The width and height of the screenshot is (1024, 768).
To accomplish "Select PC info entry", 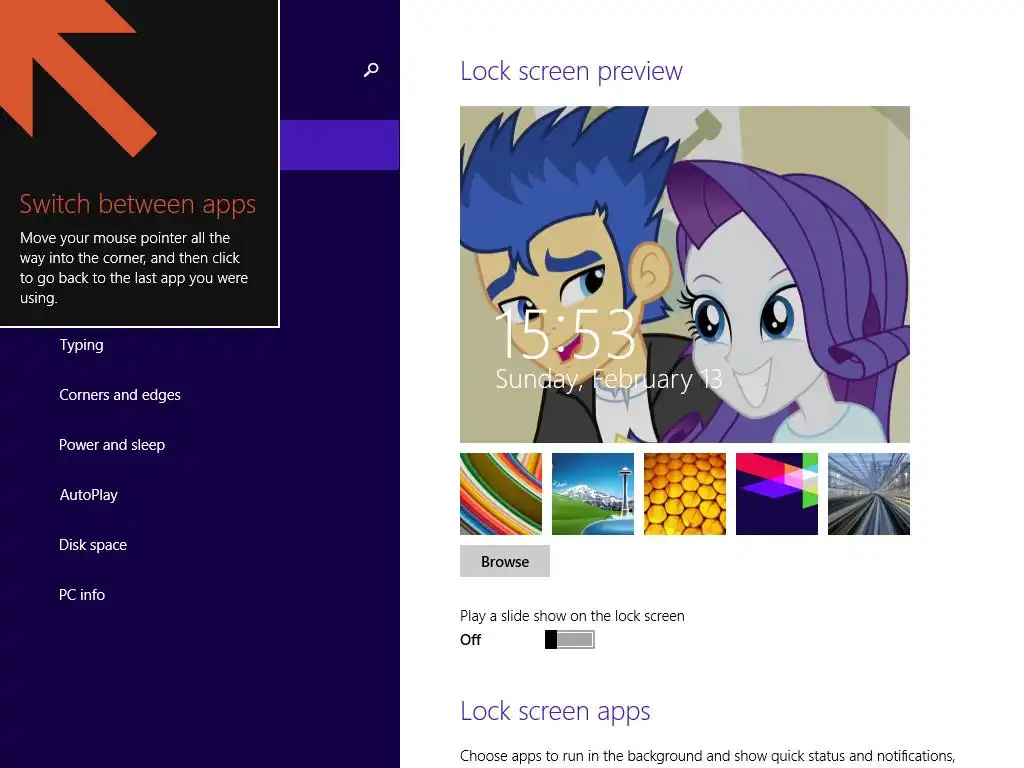I will 82,595.
